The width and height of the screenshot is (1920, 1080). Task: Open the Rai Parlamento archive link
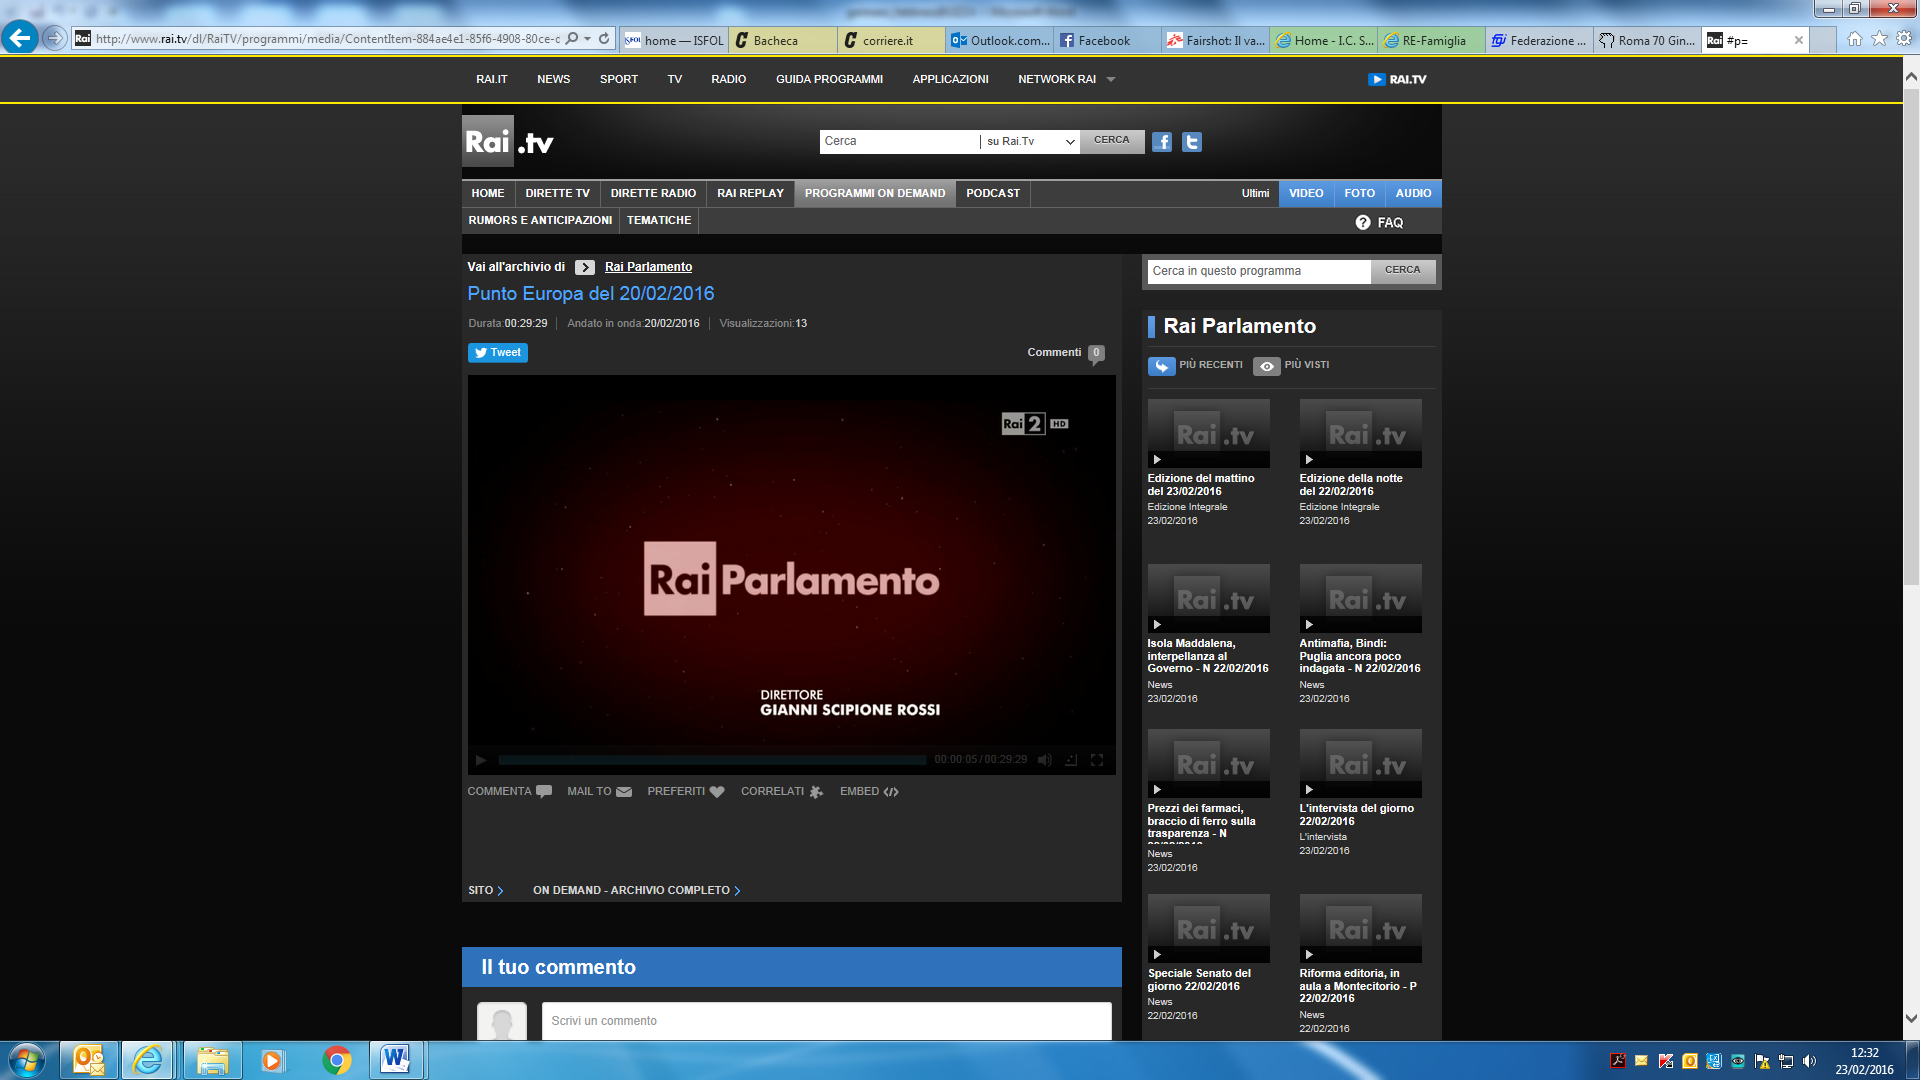tap(648, 267)
